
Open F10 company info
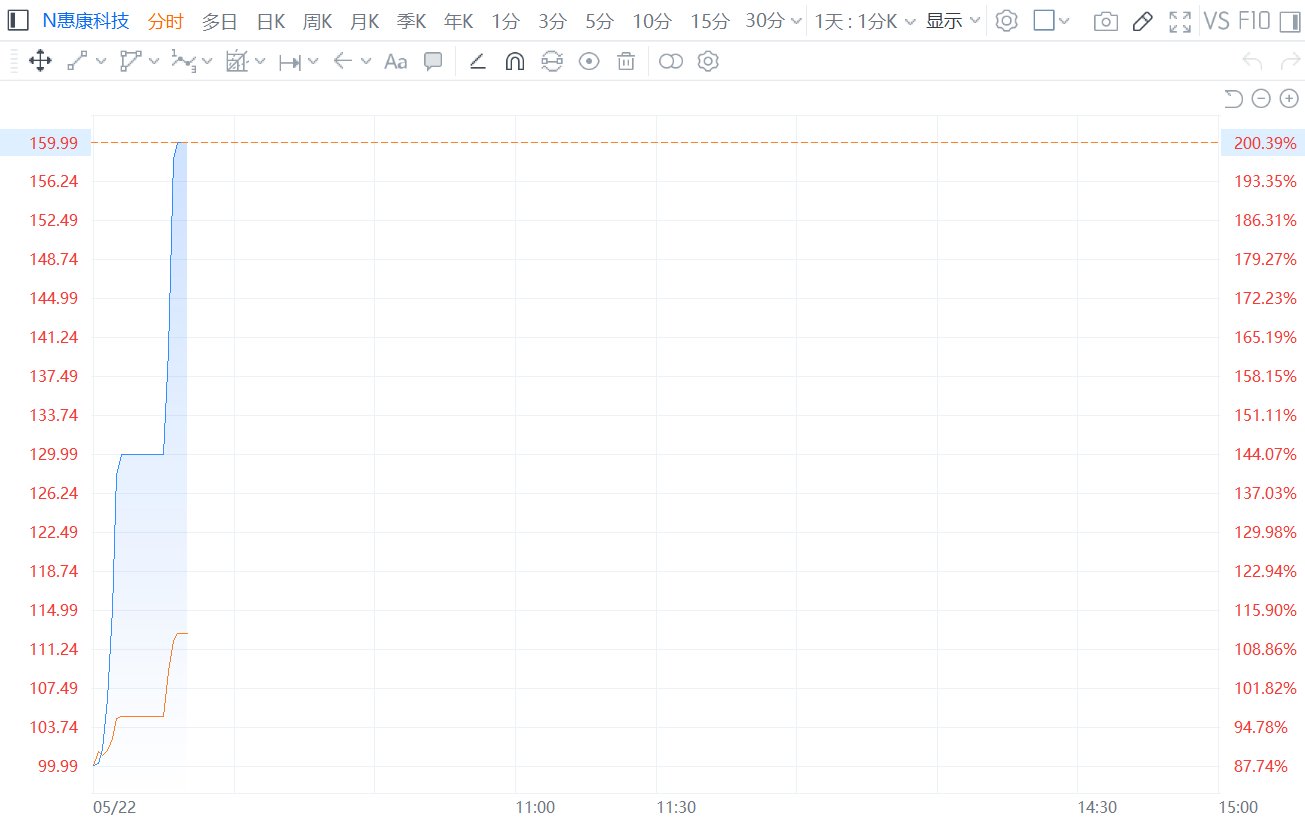point(1253,21)
